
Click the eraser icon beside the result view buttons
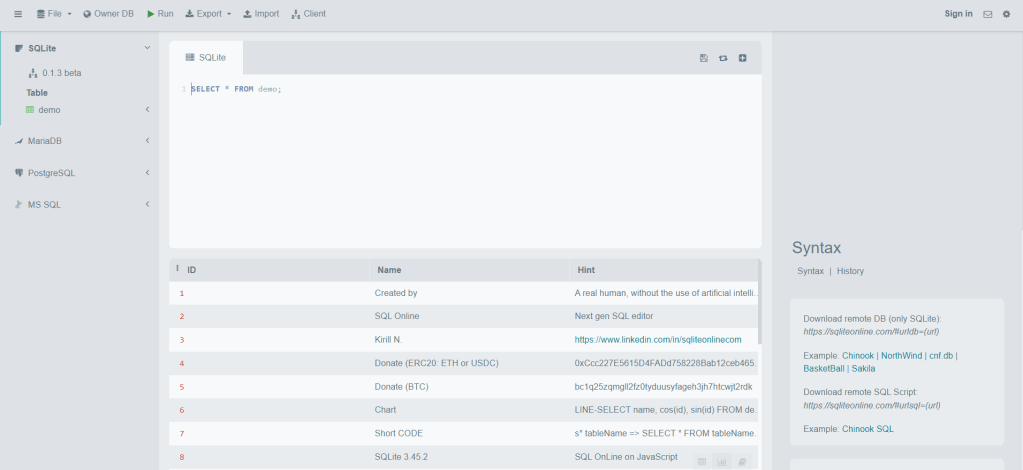pyautogui.click(x=741, y=461)
